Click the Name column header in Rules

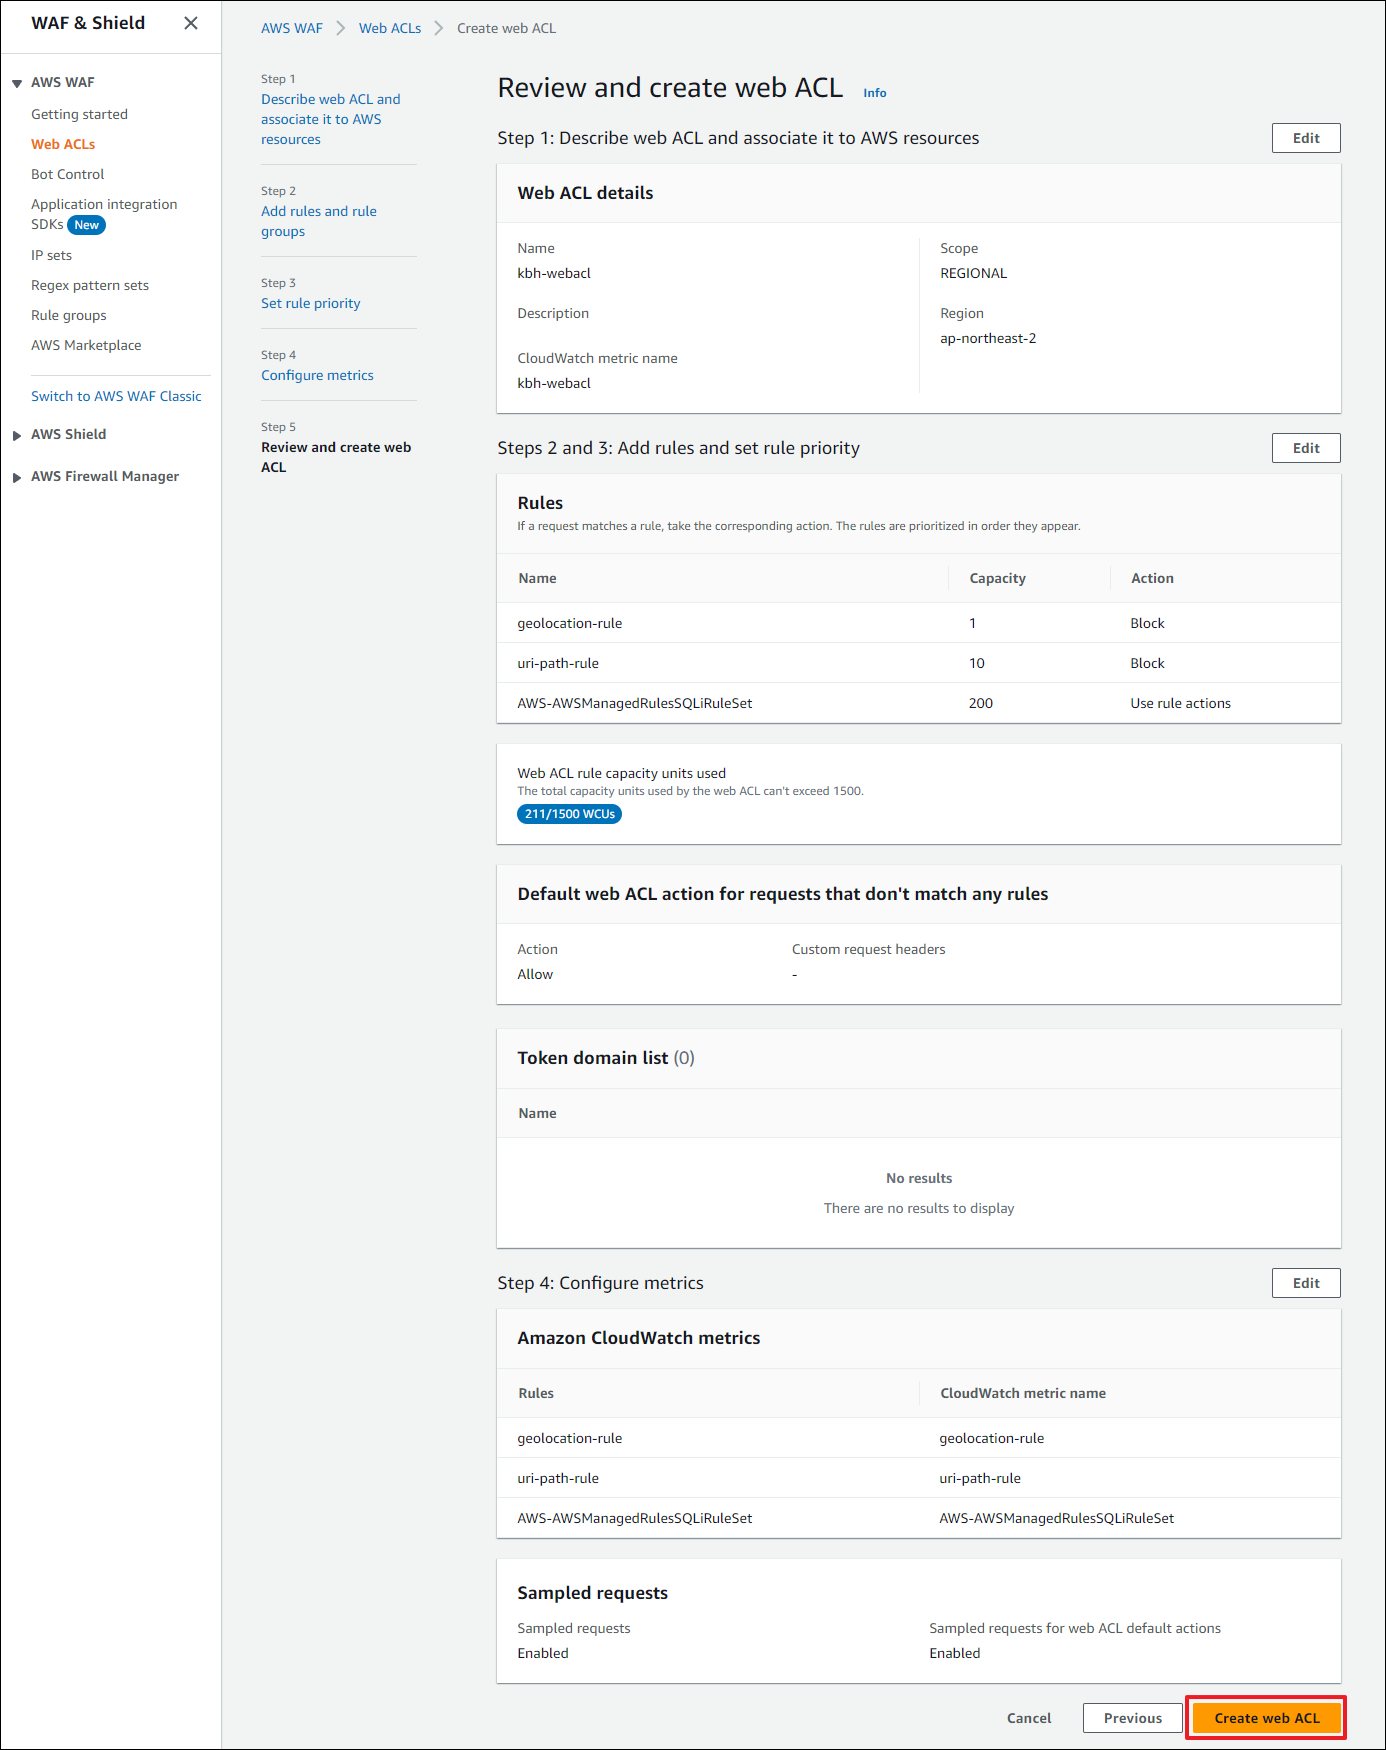tap(537, 578)
